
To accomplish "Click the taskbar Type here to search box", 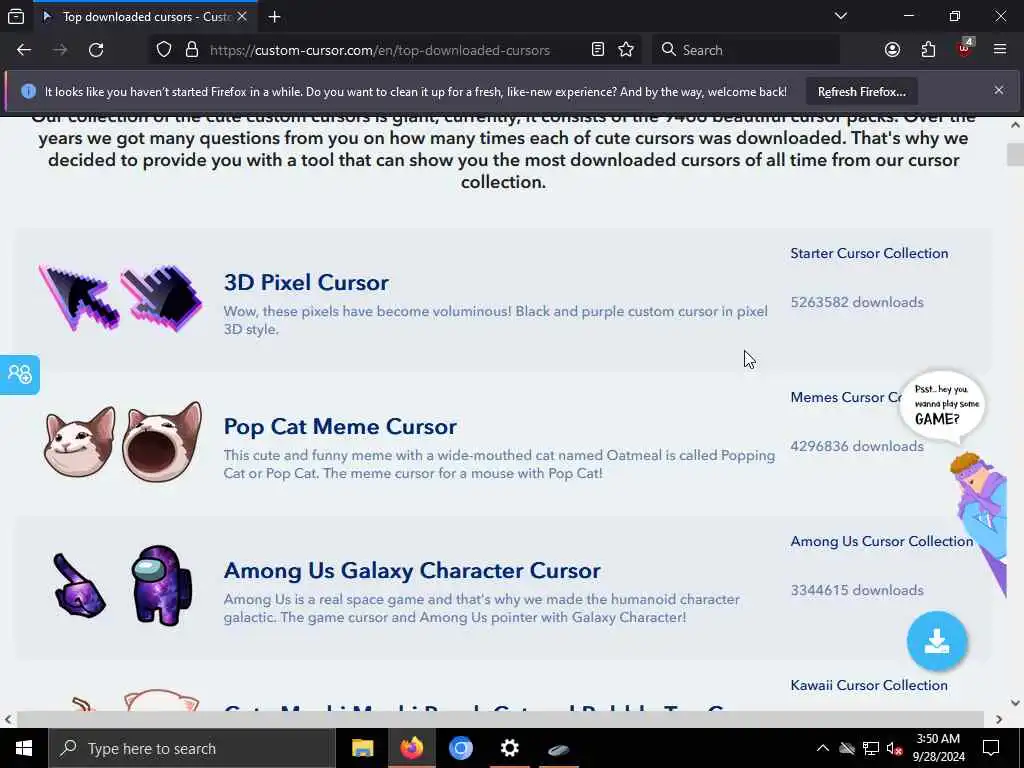I will 191,748.
